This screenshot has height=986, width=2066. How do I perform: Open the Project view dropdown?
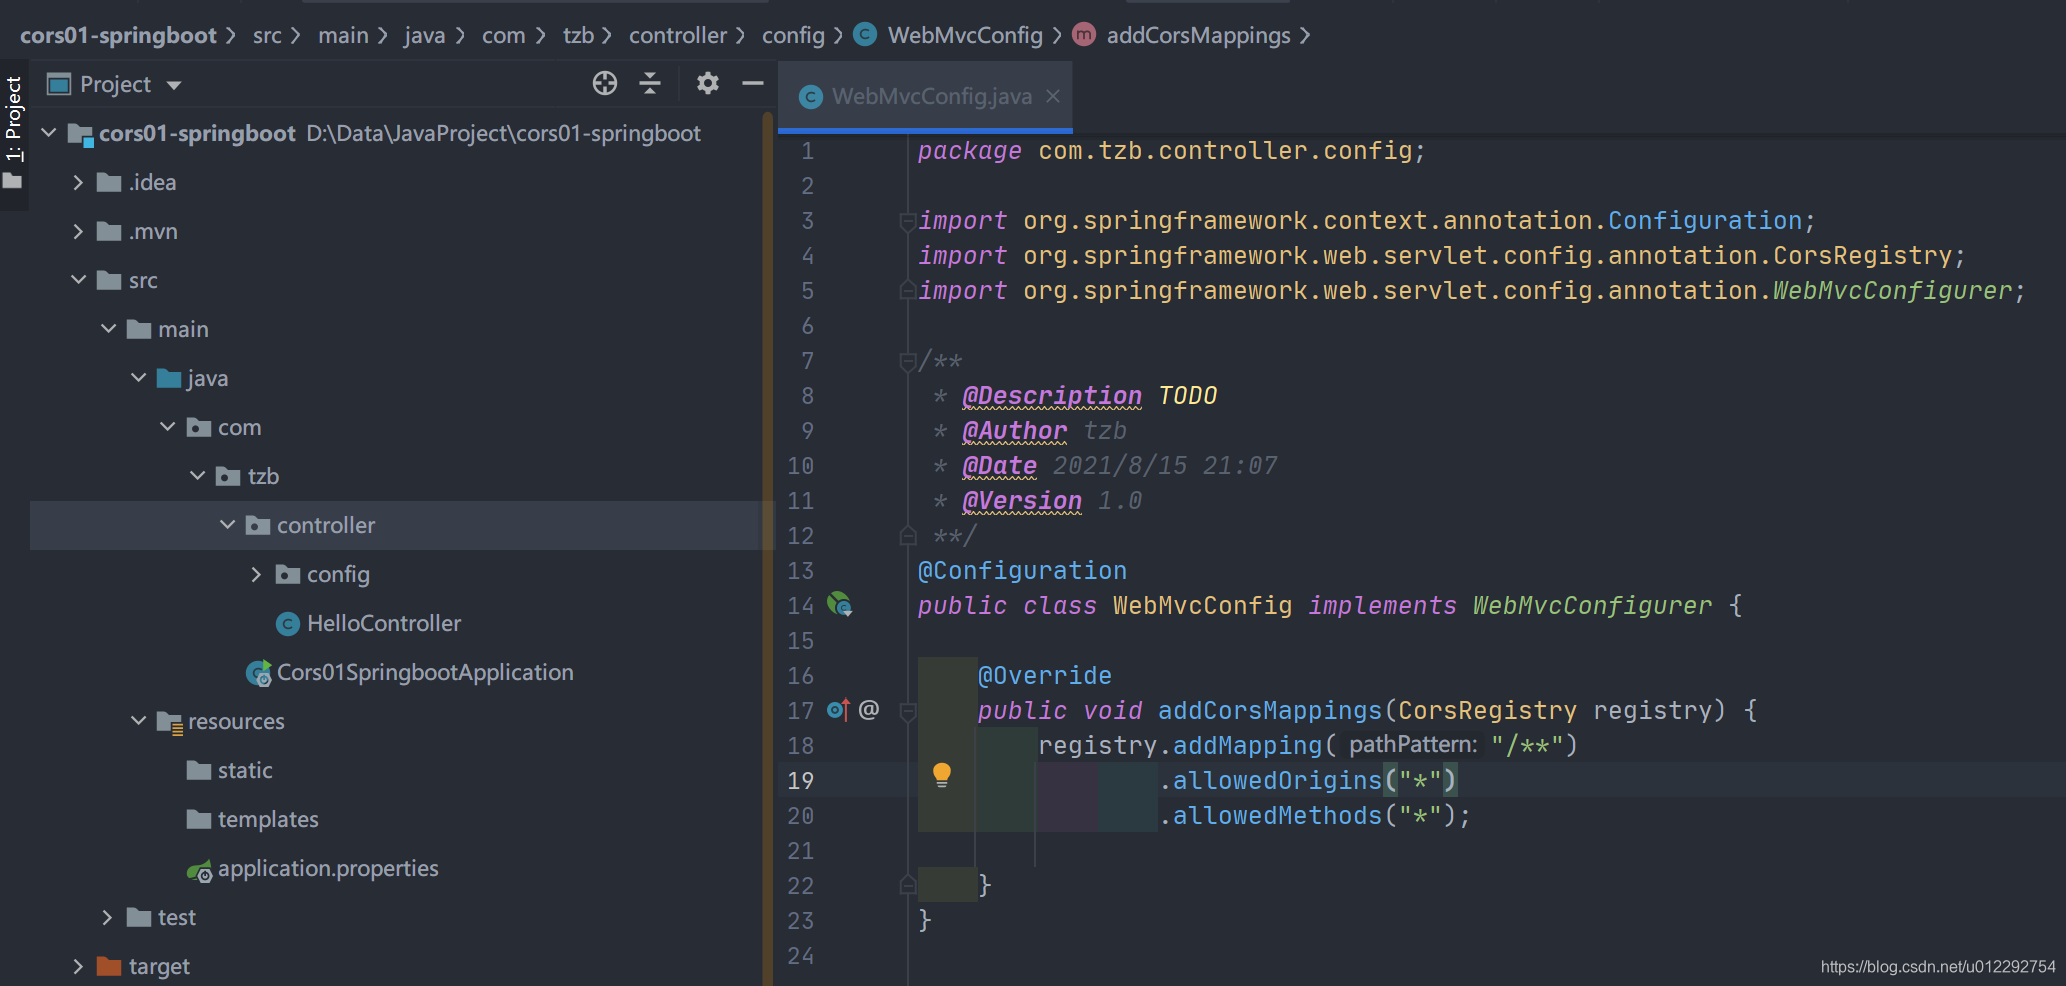(x=174, y=85)
